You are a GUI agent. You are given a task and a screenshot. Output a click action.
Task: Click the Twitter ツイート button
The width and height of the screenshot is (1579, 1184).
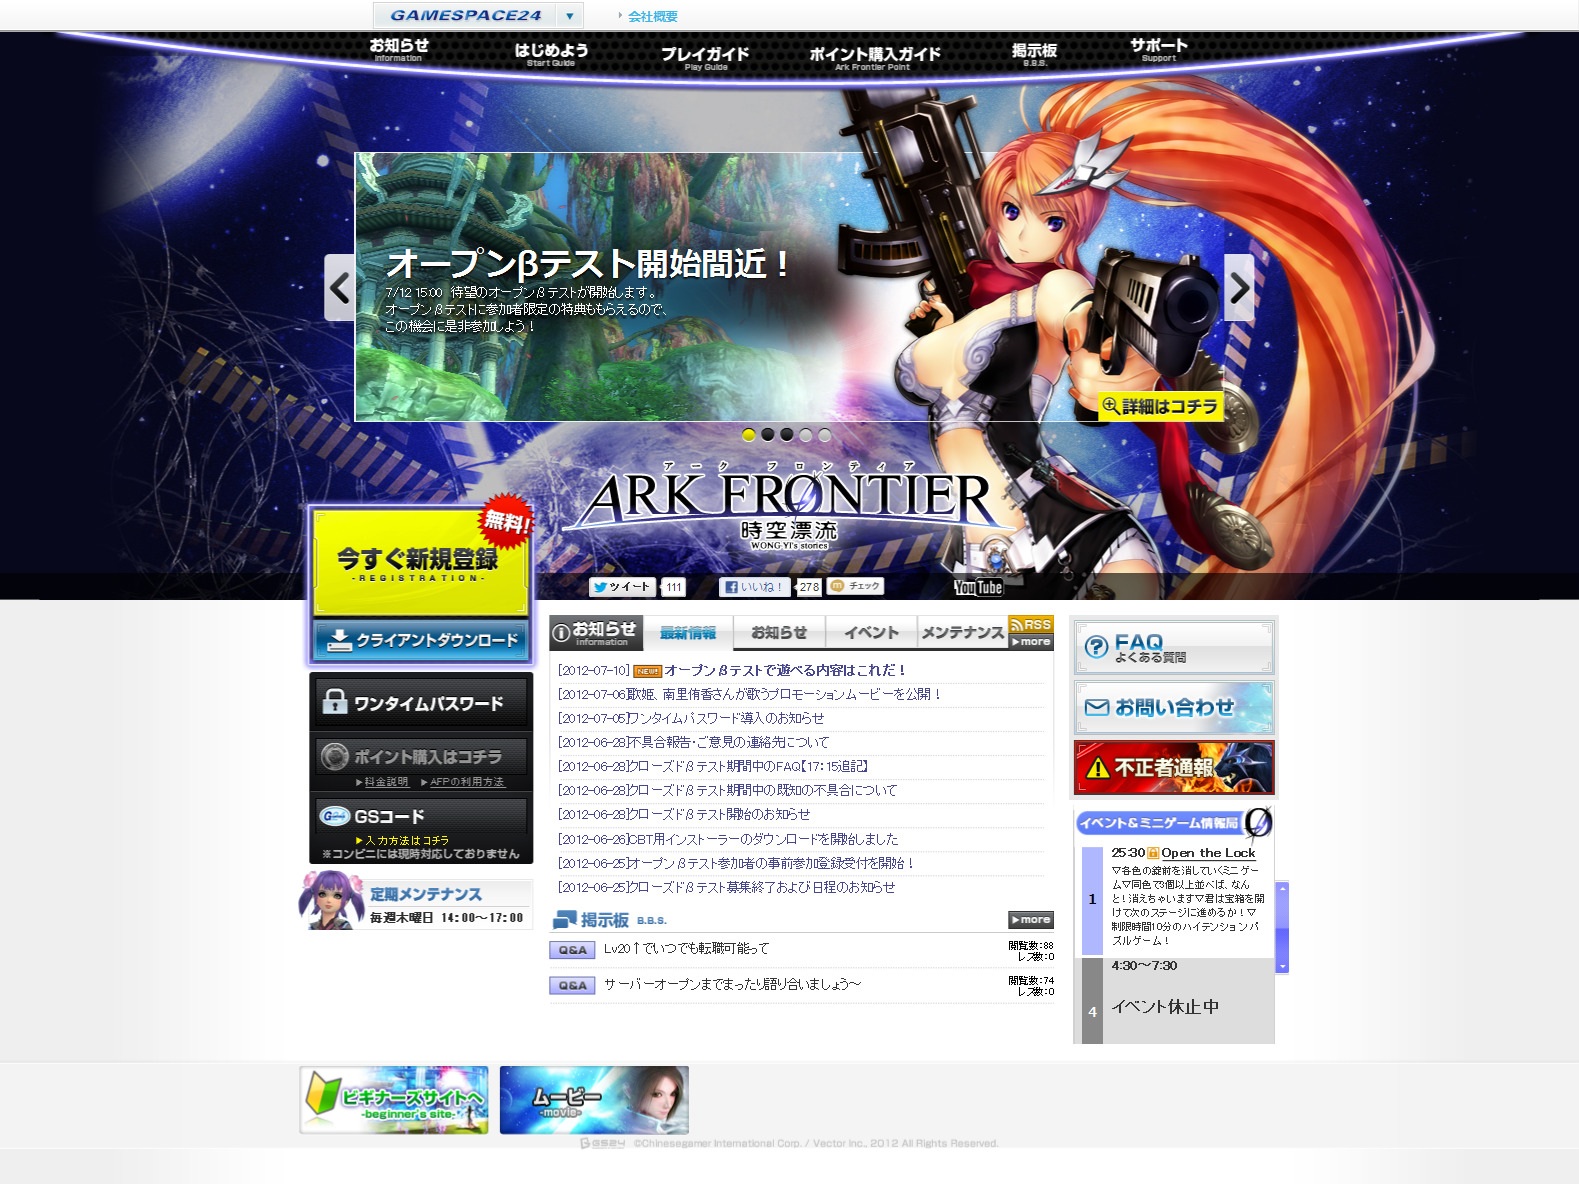pos(621,587)
